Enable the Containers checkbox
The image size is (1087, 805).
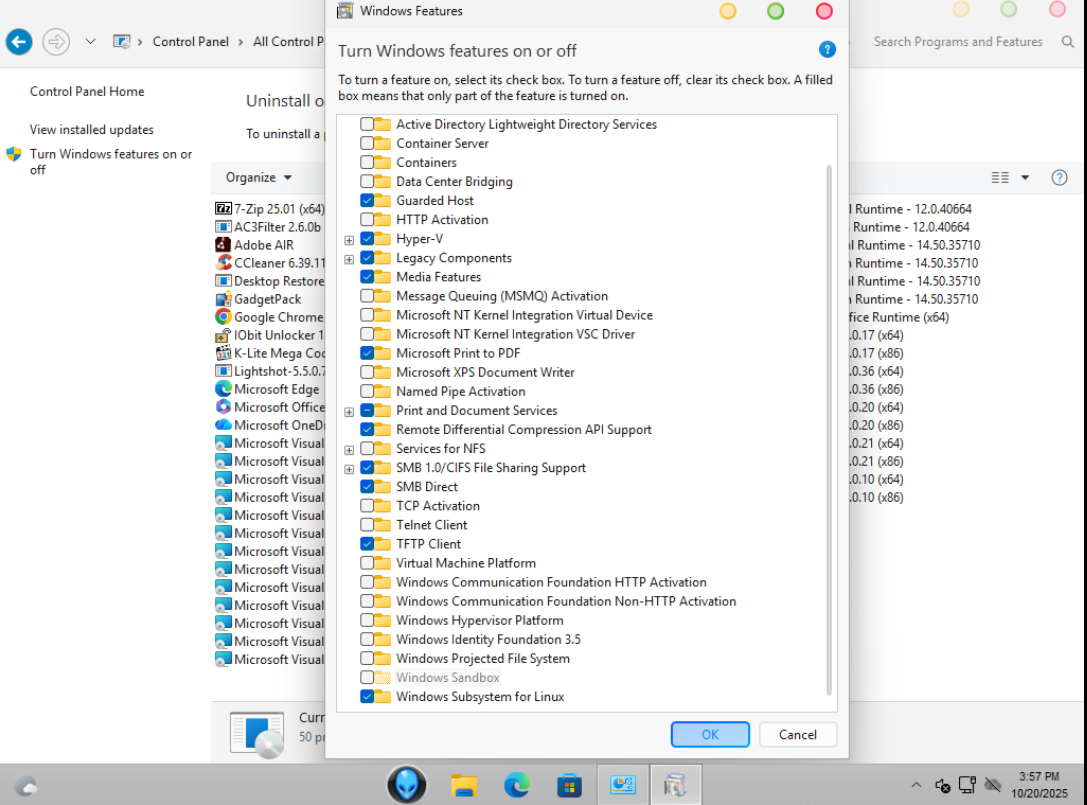(367, 162)
